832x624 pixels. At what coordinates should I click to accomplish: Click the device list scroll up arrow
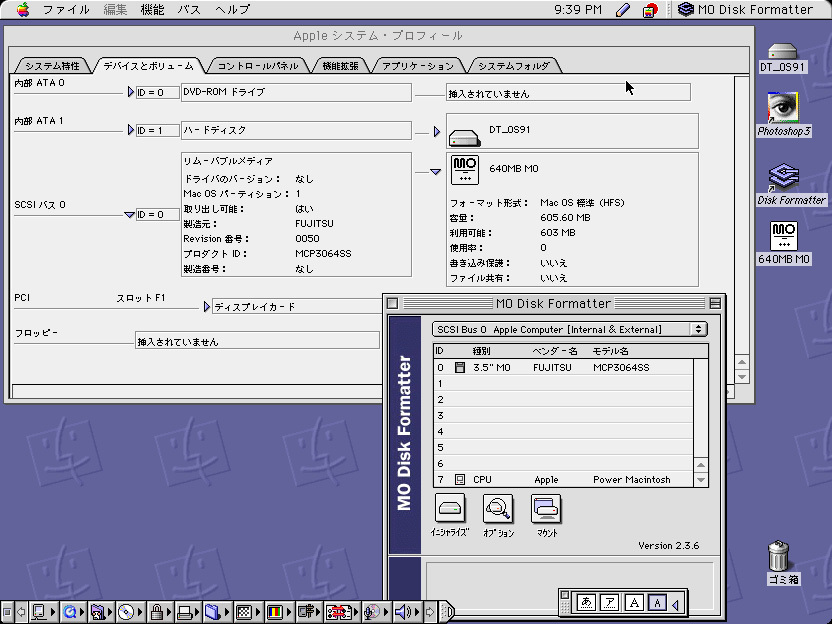point(701,465)
